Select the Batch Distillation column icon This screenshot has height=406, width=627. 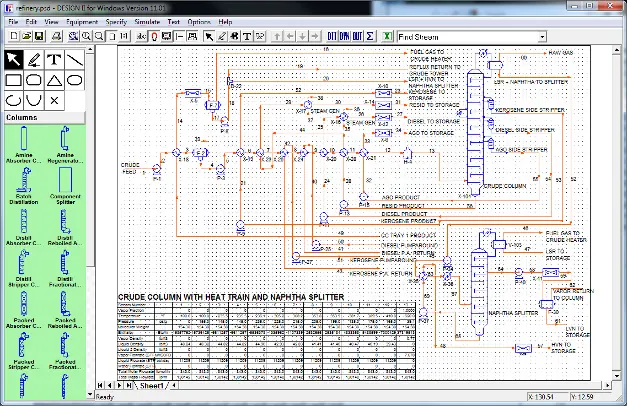click(24, 186)
